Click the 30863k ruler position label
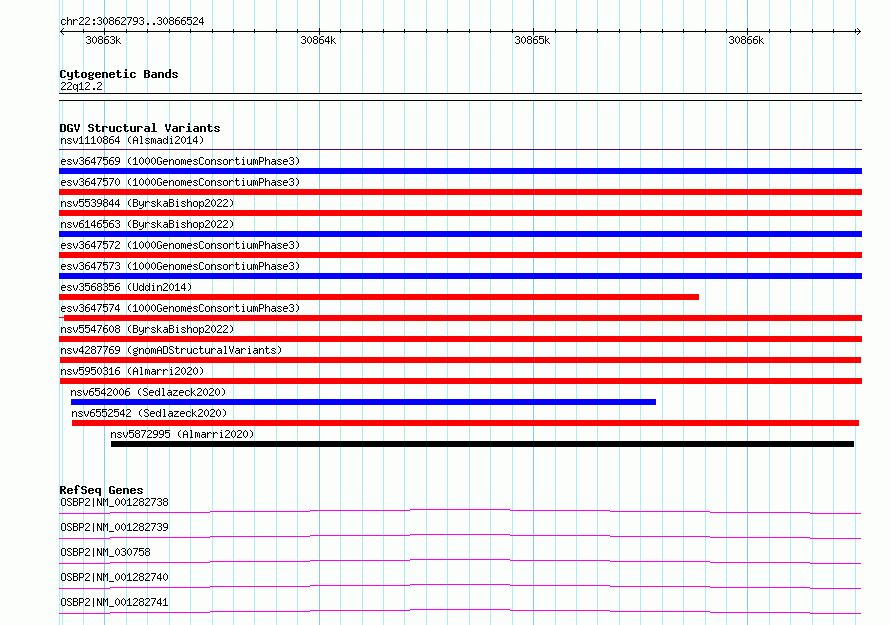The image size is (890, 625). click(x=103, y=40)
